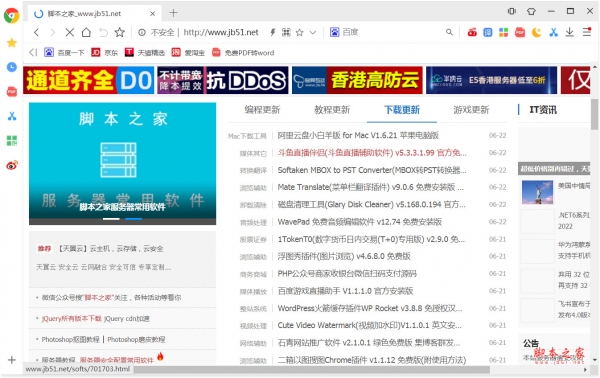Go back to the previous page

coord(36,33)
